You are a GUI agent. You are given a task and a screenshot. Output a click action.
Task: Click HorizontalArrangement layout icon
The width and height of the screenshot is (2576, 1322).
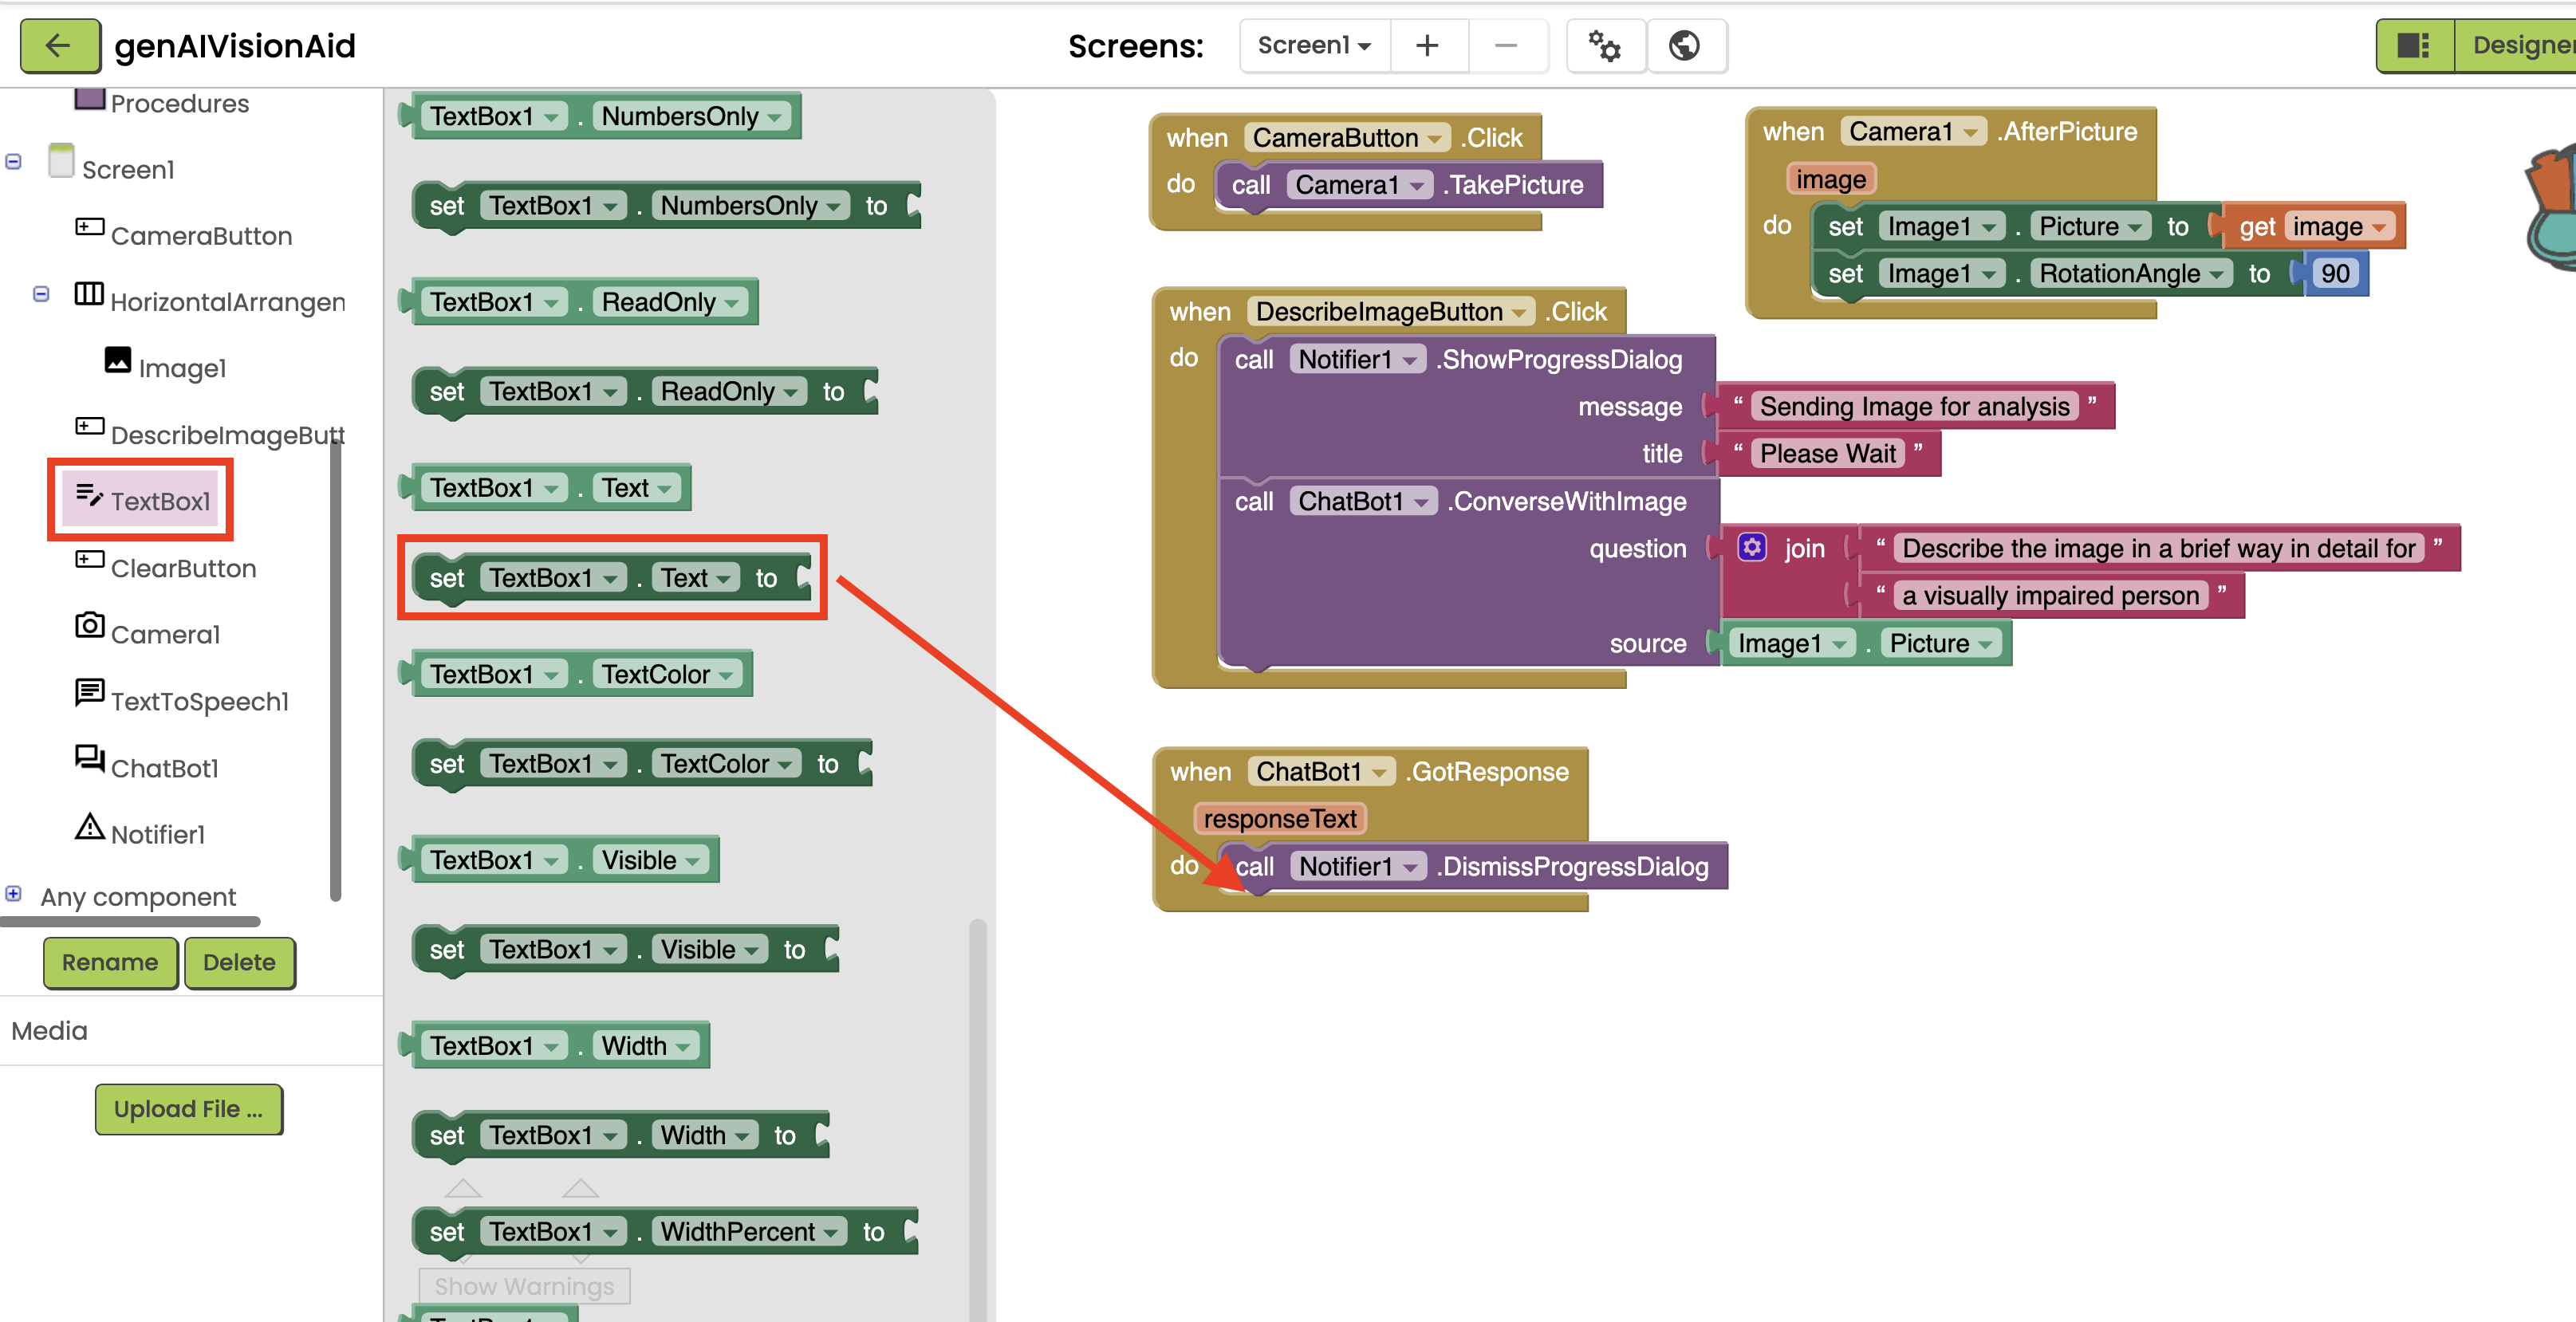tap(89, 294)
